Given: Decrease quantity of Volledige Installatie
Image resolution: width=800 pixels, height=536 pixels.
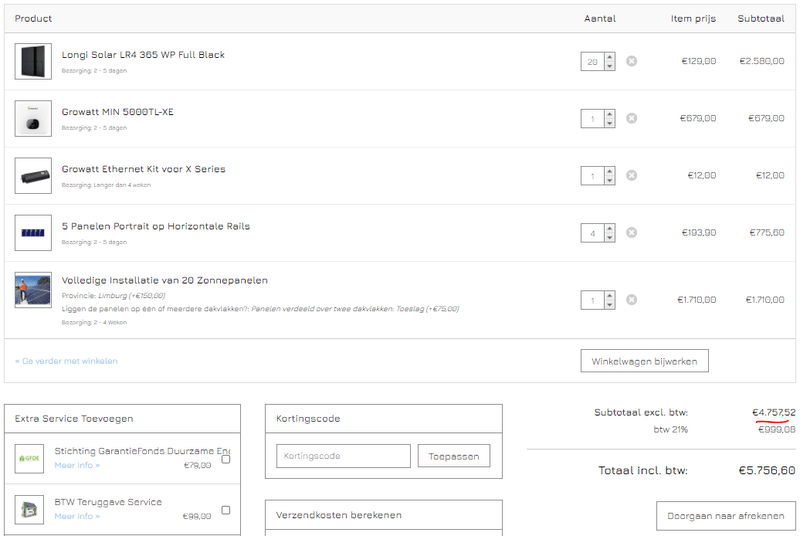Looking at the screenshot, I should (609, 304).
